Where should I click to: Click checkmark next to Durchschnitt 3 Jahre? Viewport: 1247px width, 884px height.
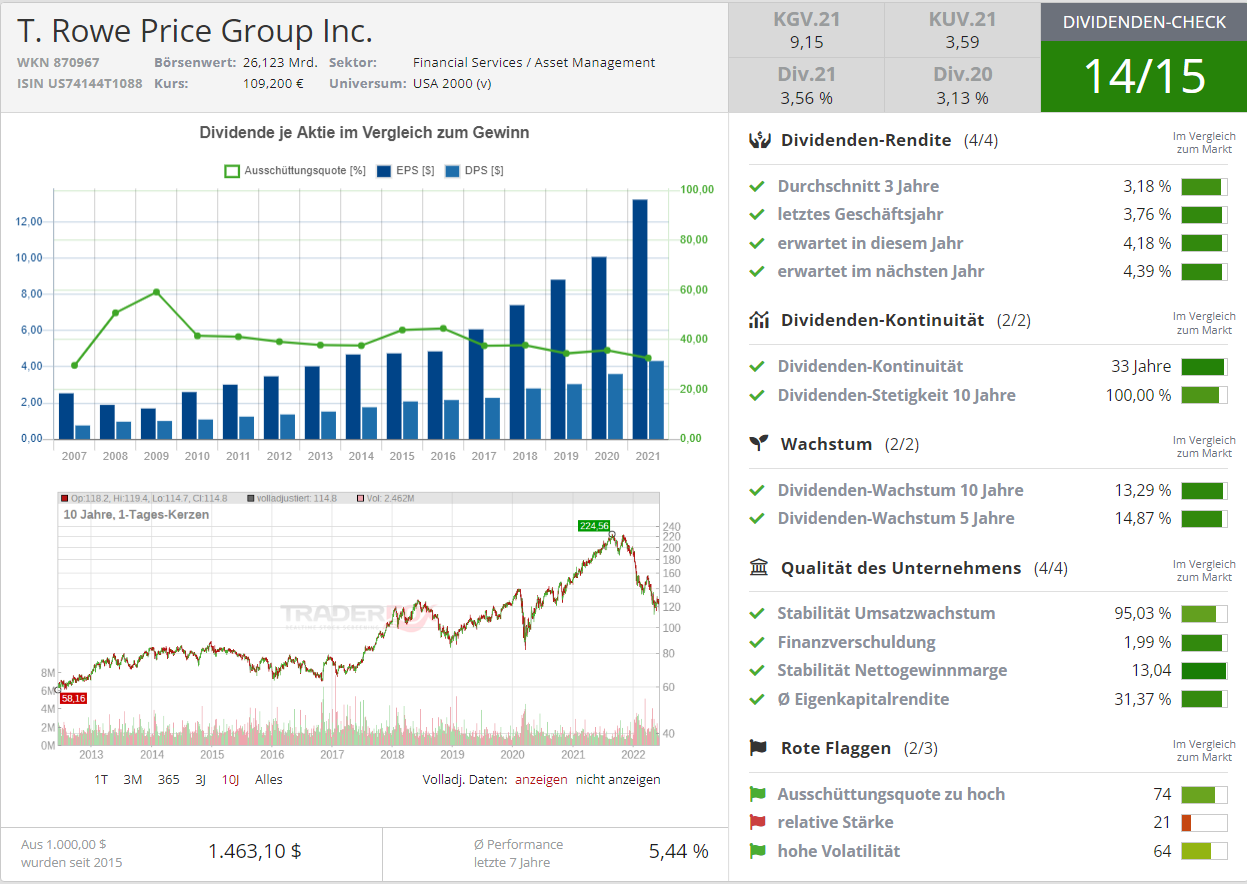[x=757, y=186]
